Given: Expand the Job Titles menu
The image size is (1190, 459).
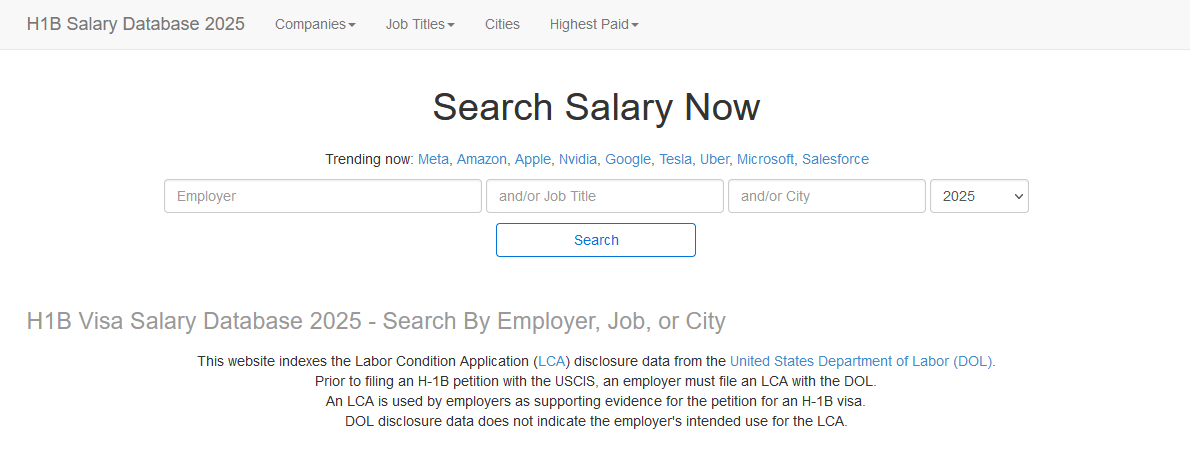Looking at the screenshot, I should pyautogui.click(x=420, y=24).
